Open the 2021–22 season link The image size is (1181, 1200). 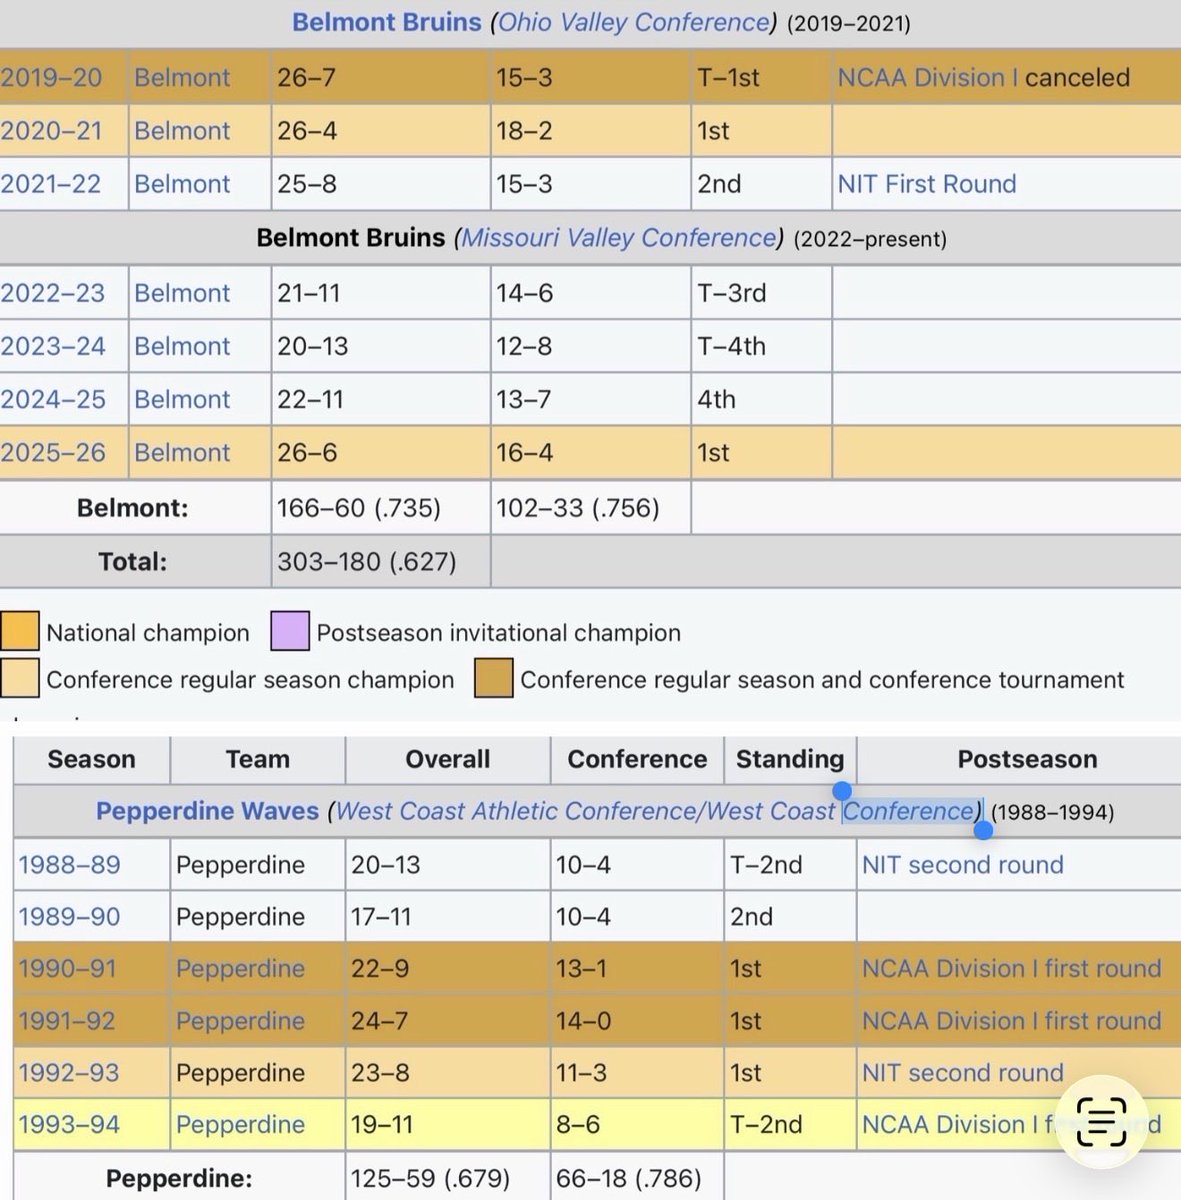51,184
